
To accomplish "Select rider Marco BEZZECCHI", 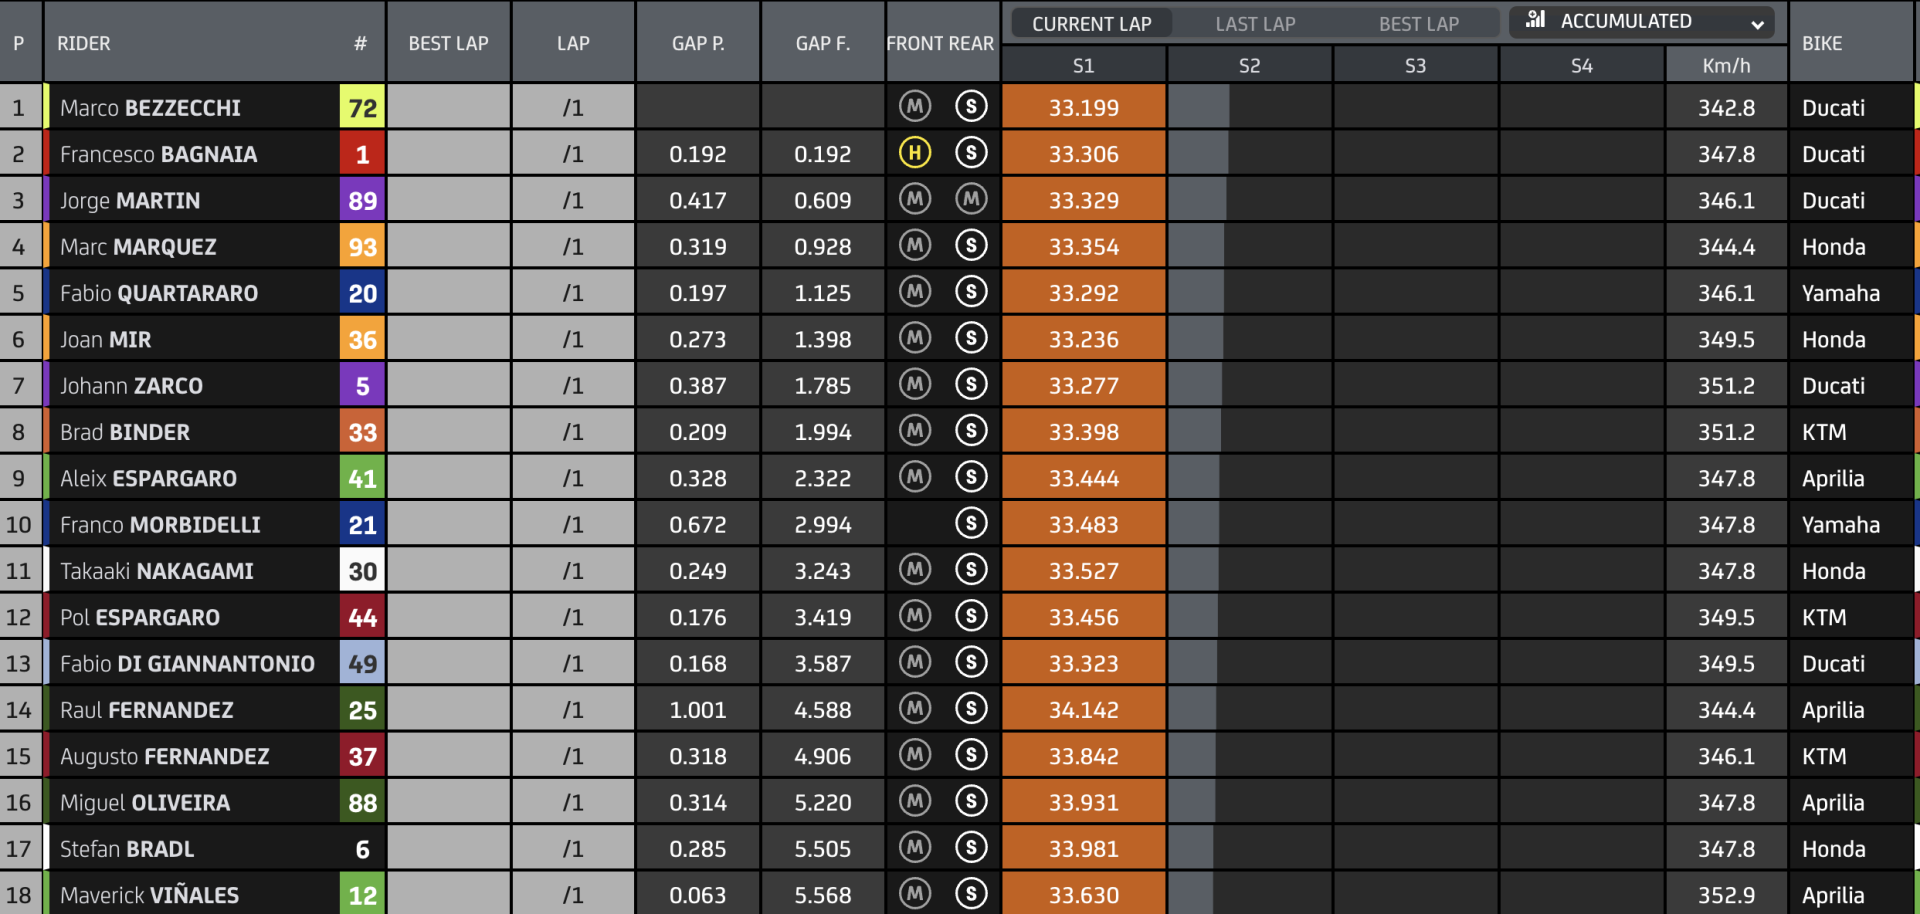I will point(150,107).
